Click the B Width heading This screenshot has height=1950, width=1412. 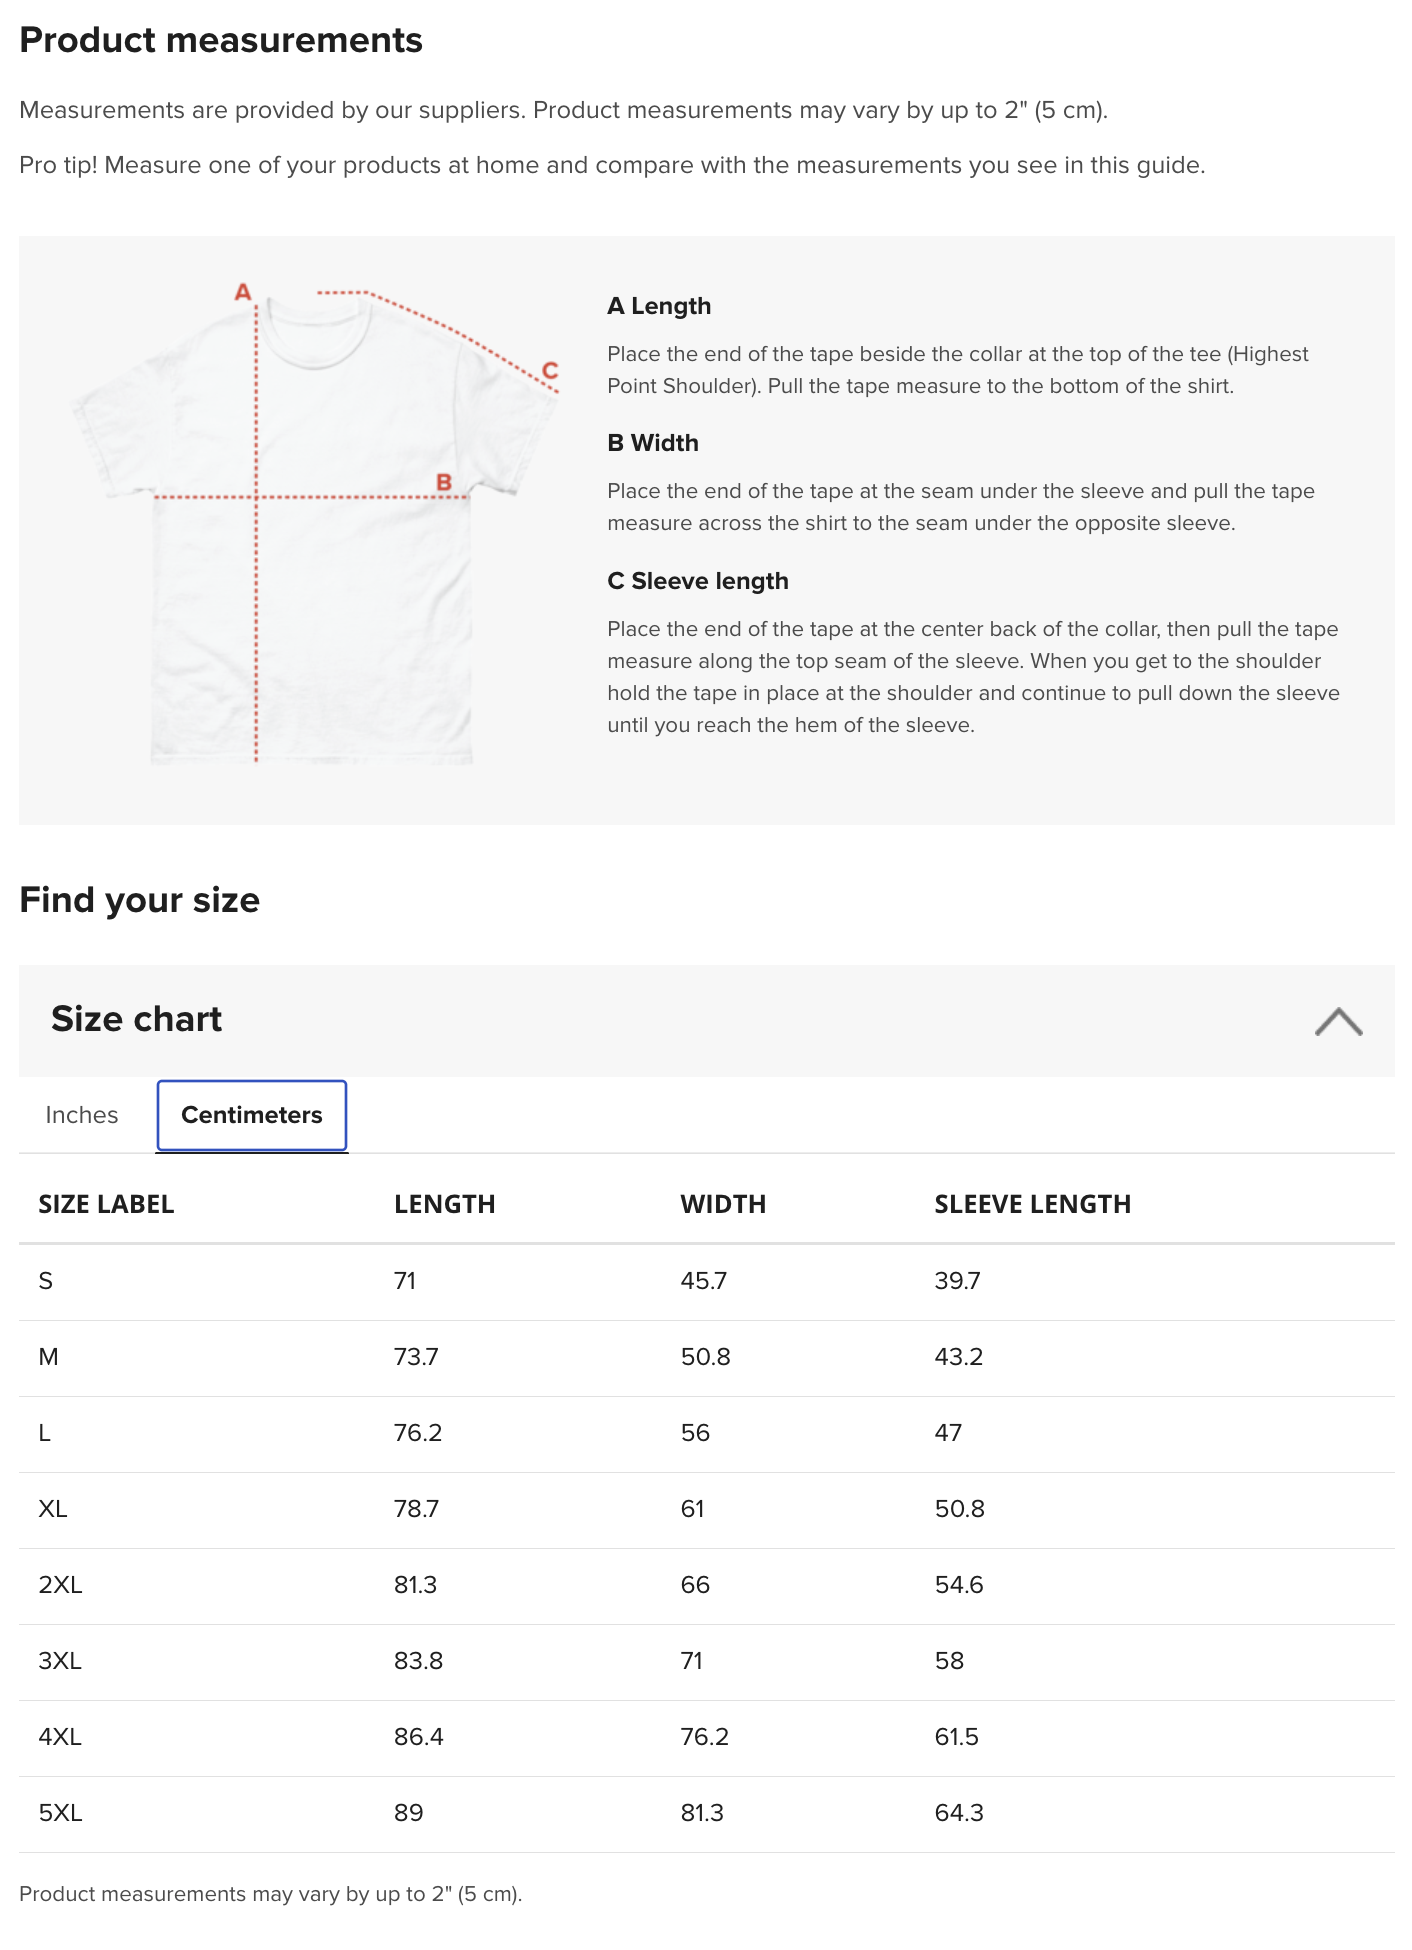pyautogui.click(x=653, y=443)
